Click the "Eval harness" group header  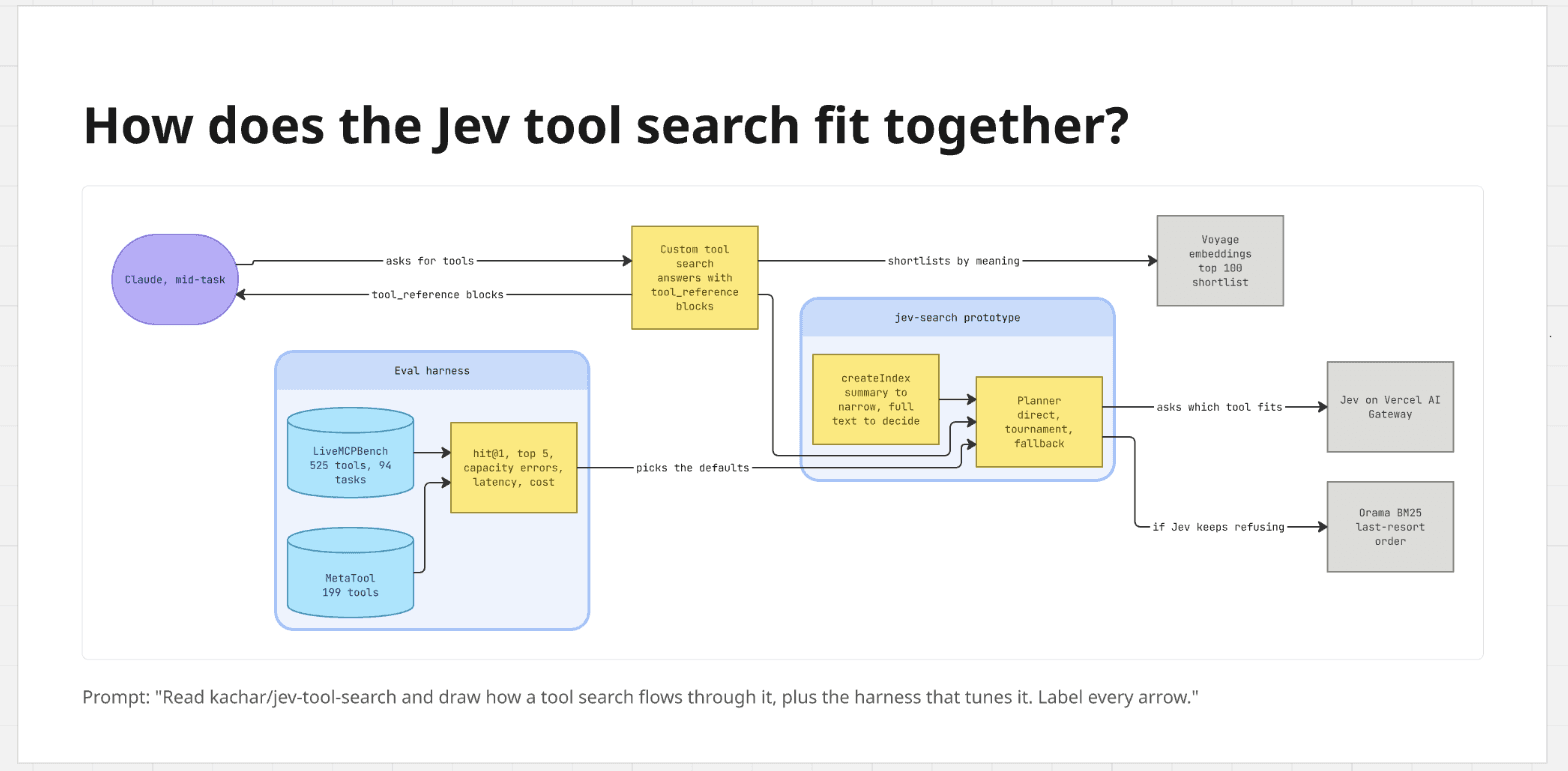pyautogui.click(x=432, y=371)
